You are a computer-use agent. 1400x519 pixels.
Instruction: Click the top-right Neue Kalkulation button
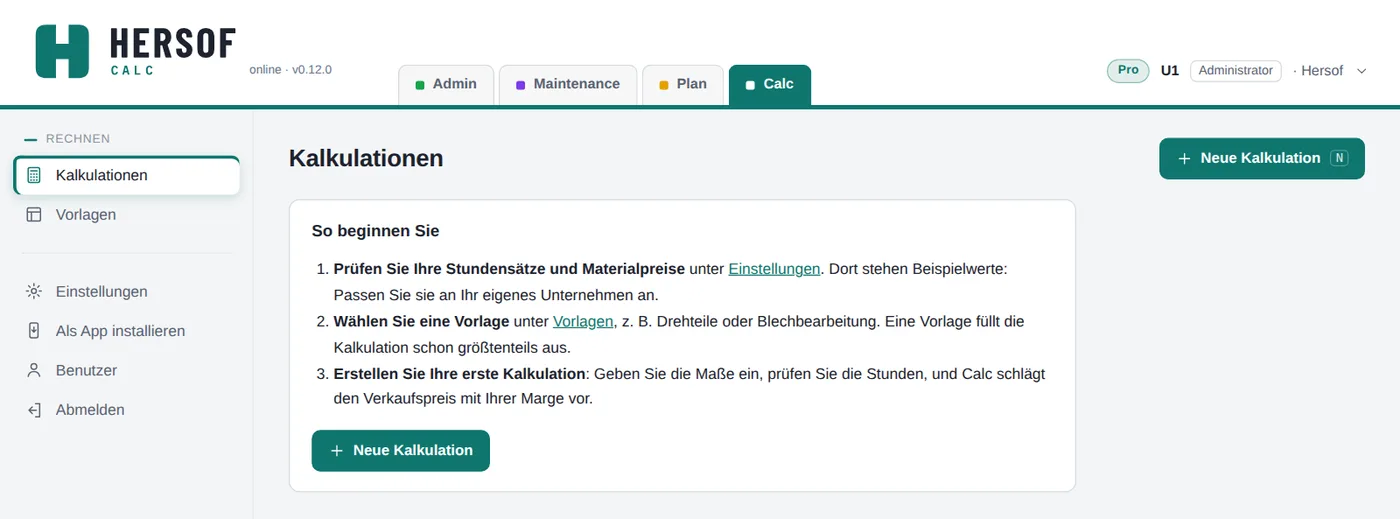point(1262,158)
